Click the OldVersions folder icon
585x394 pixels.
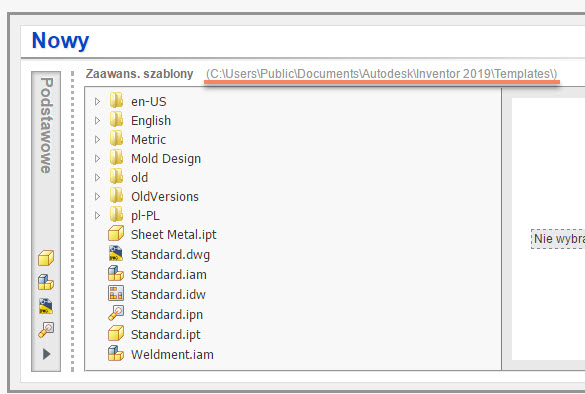coord(116,195)
